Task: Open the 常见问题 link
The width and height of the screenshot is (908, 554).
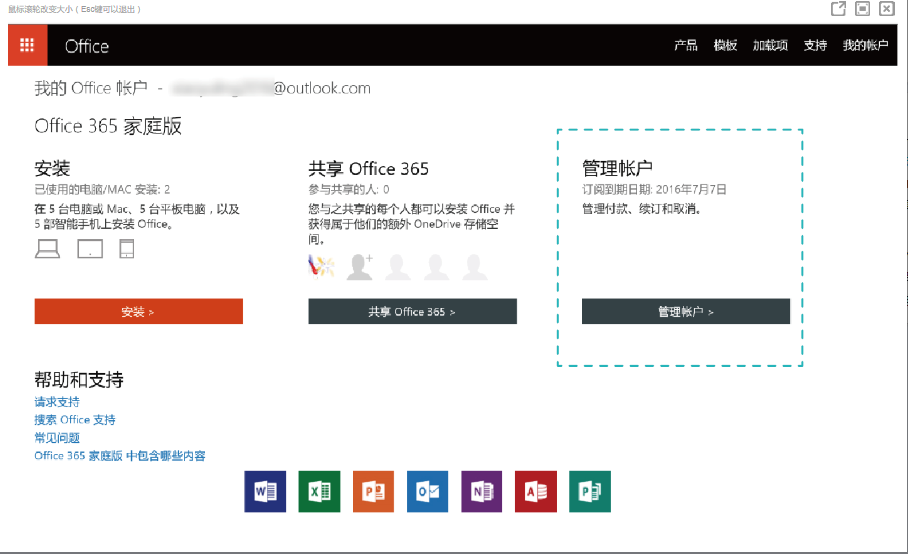Action: coord(57,438)
